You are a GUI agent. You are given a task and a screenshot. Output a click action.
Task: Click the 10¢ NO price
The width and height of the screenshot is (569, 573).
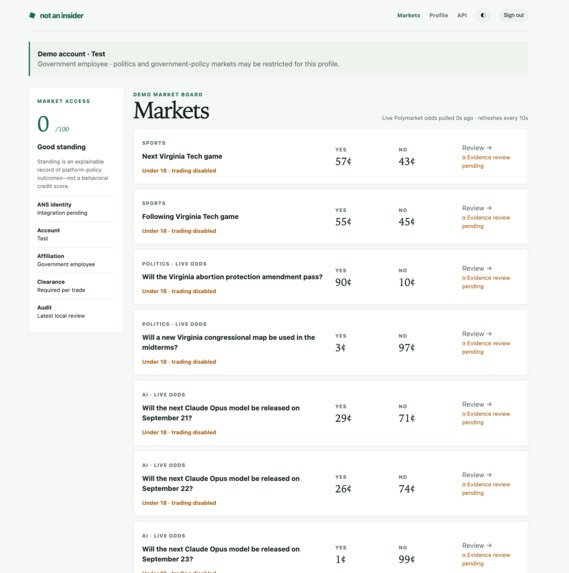(406, 282)
